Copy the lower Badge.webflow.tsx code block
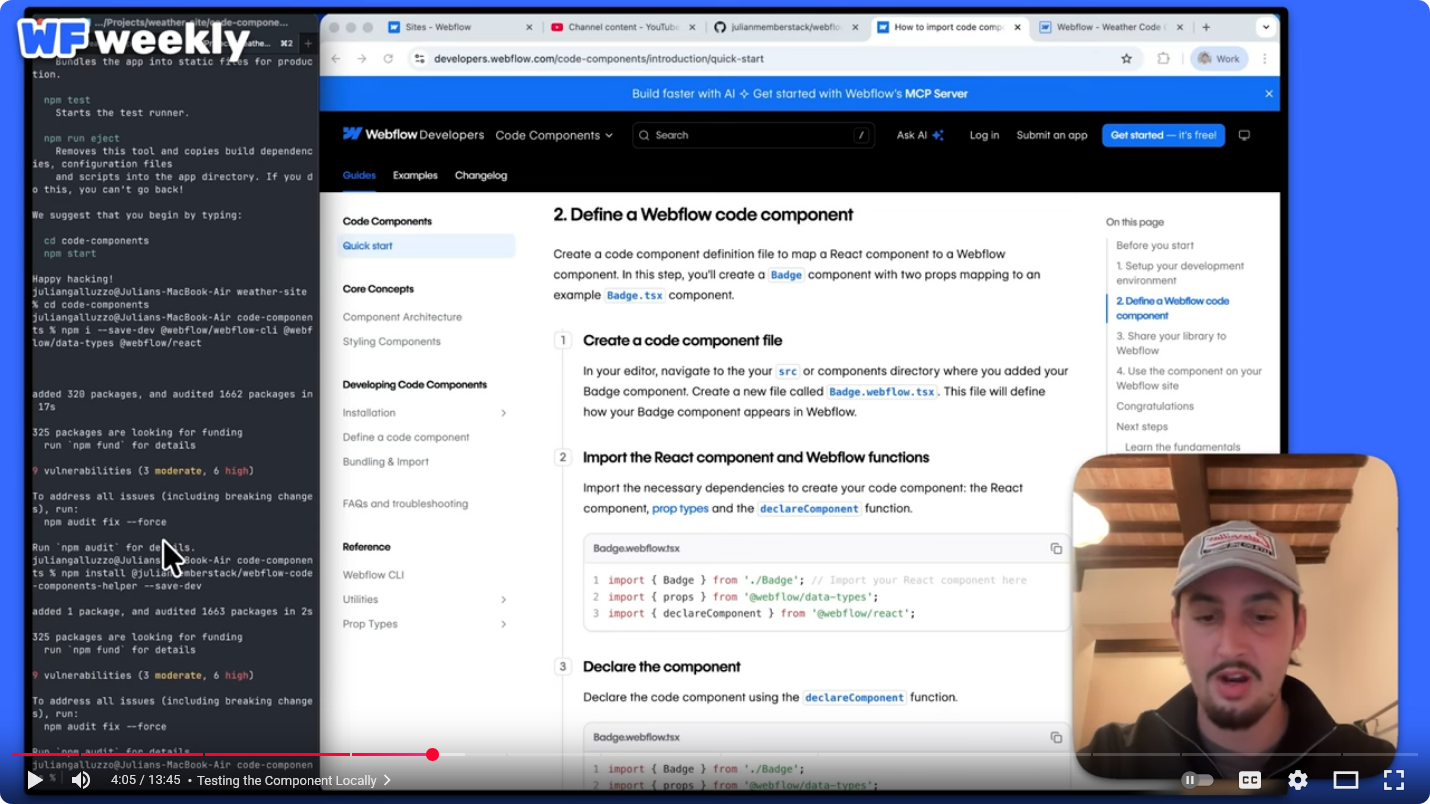This screenshot has width=1430, height=804. point(1056,737)
